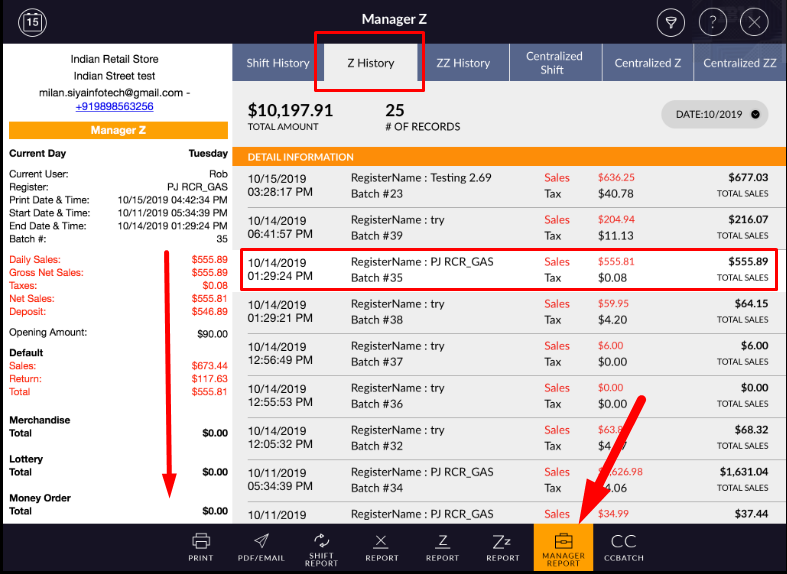Select the Batch #23 Testing 2.69 record
This screenshot has height=574, width=787.
click(x=508, y=185)
